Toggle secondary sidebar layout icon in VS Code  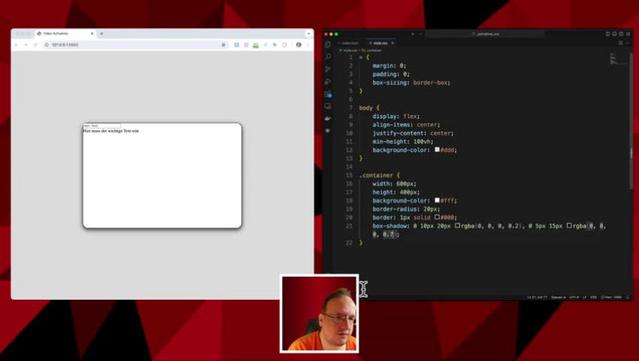(621, 34)
